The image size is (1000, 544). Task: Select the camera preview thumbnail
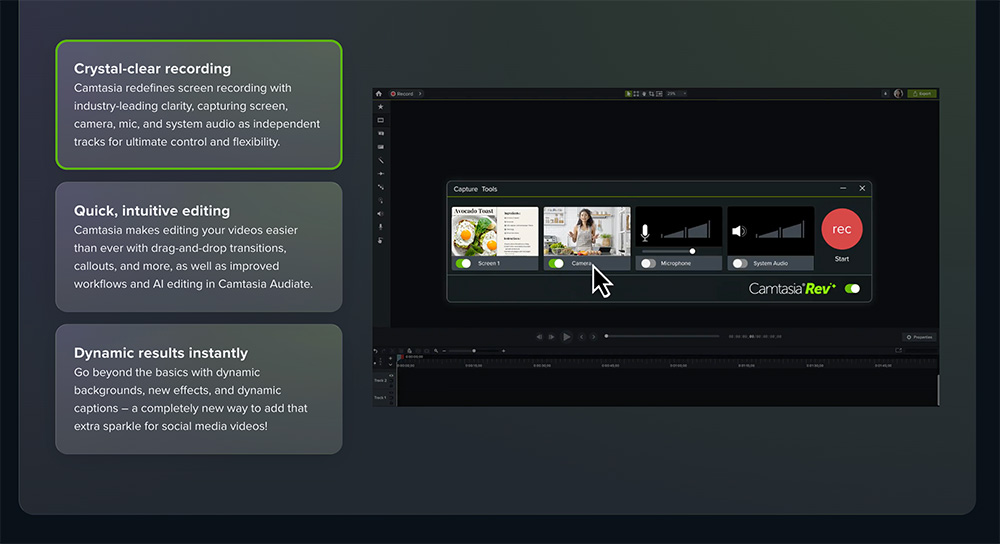(587, 231)
